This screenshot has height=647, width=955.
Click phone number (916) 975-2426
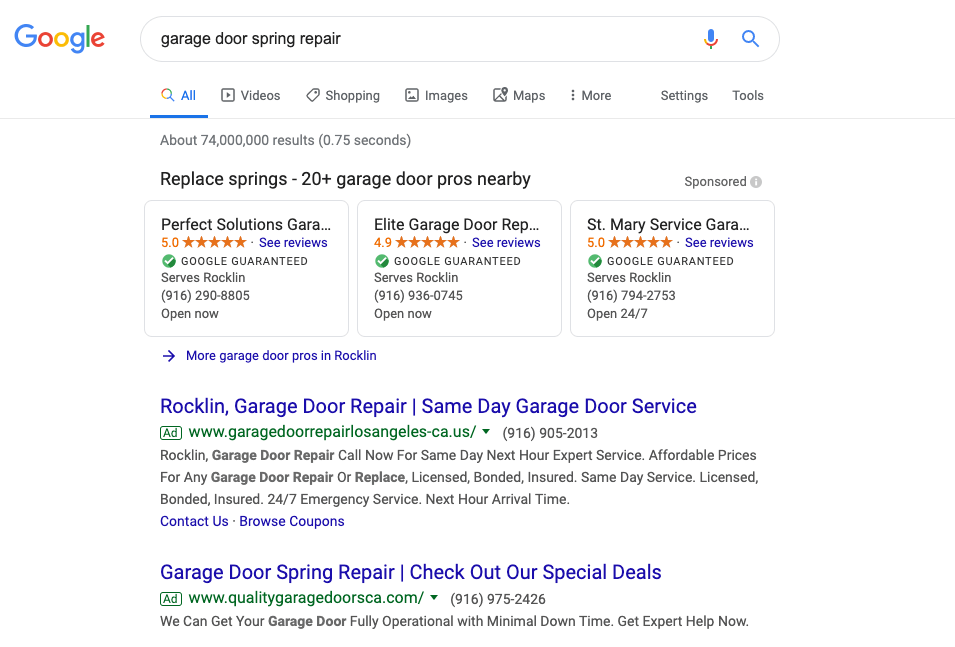[498, 599]
